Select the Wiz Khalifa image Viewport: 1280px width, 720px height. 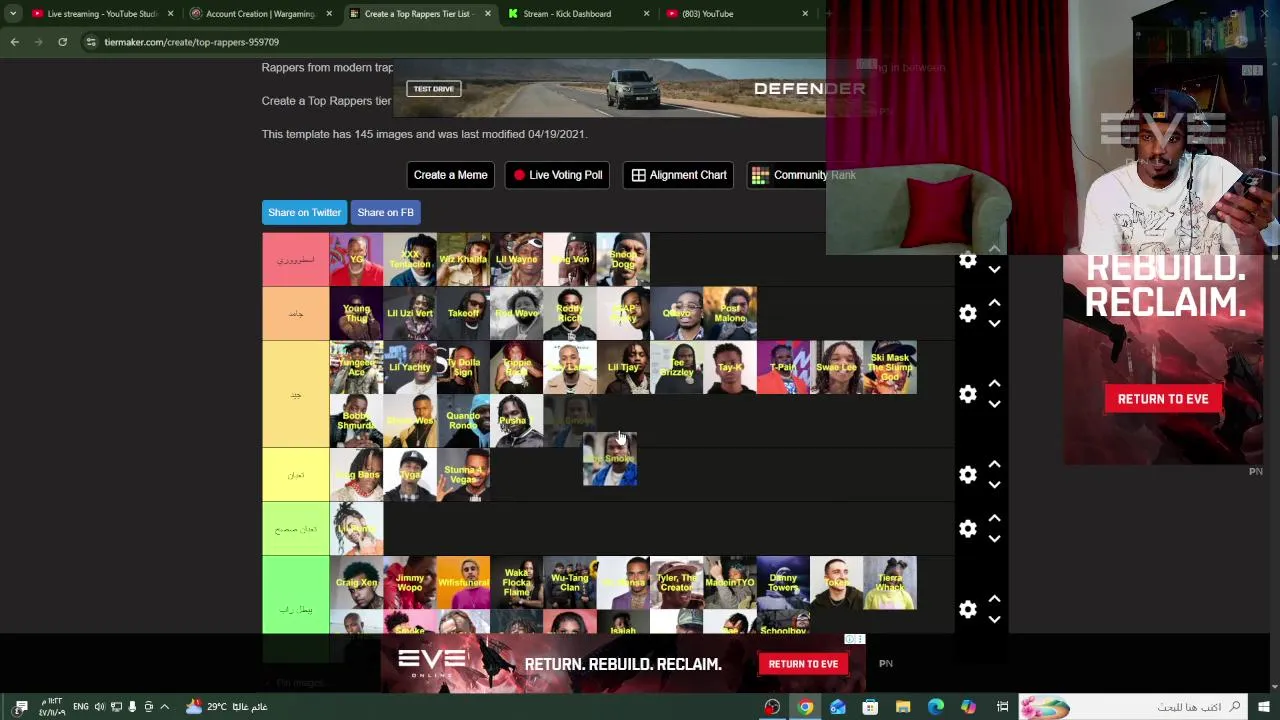[463, 259]
